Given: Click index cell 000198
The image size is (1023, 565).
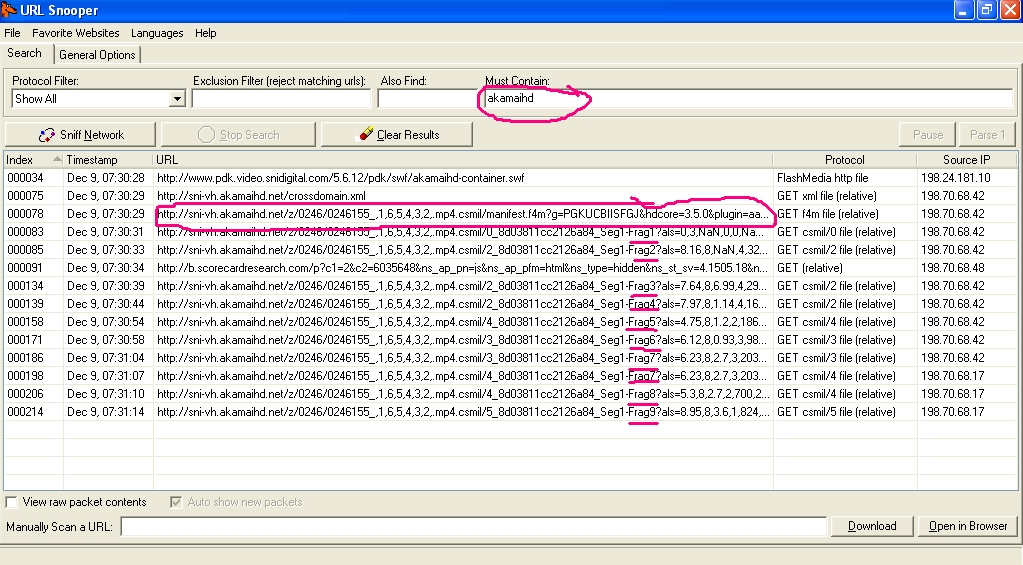Looking at the screenshot, I should click(25, 376).
